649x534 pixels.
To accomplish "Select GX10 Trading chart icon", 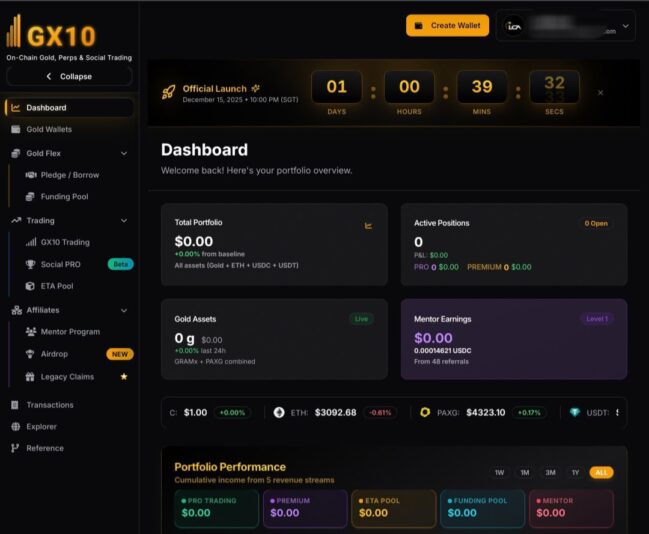I will click(x=30, y=242).
